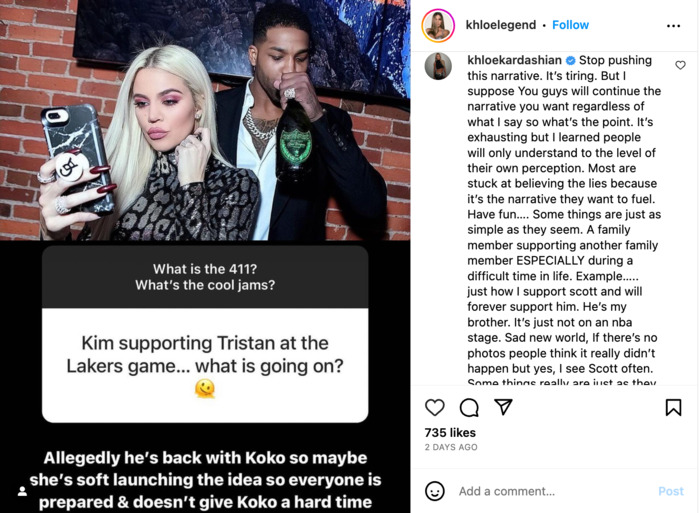Open khloekardashian profile from comment username
The width and height of the screenshot is (700, 513).
(x=514, y=60)
